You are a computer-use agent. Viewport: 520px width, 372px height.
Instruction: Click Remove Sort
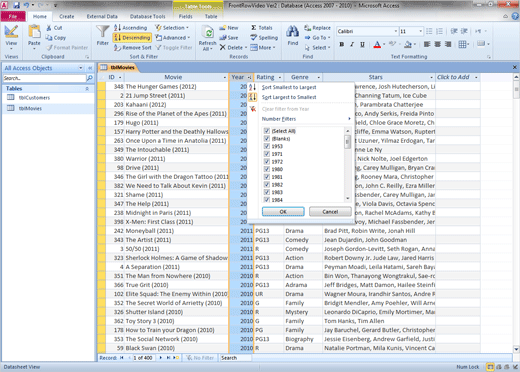pos(133,48)
